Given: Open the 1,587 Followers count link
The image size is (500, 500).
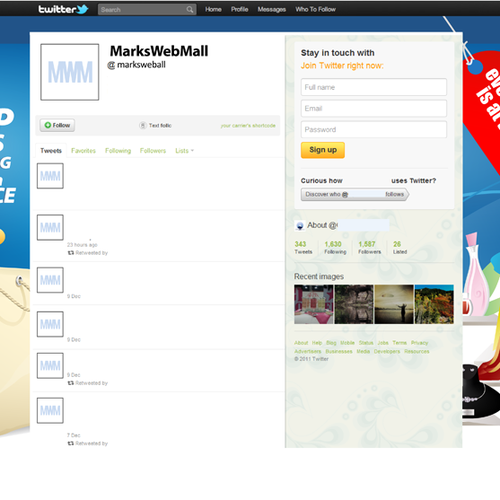Looking at the screenshot, I should (369, 247).
